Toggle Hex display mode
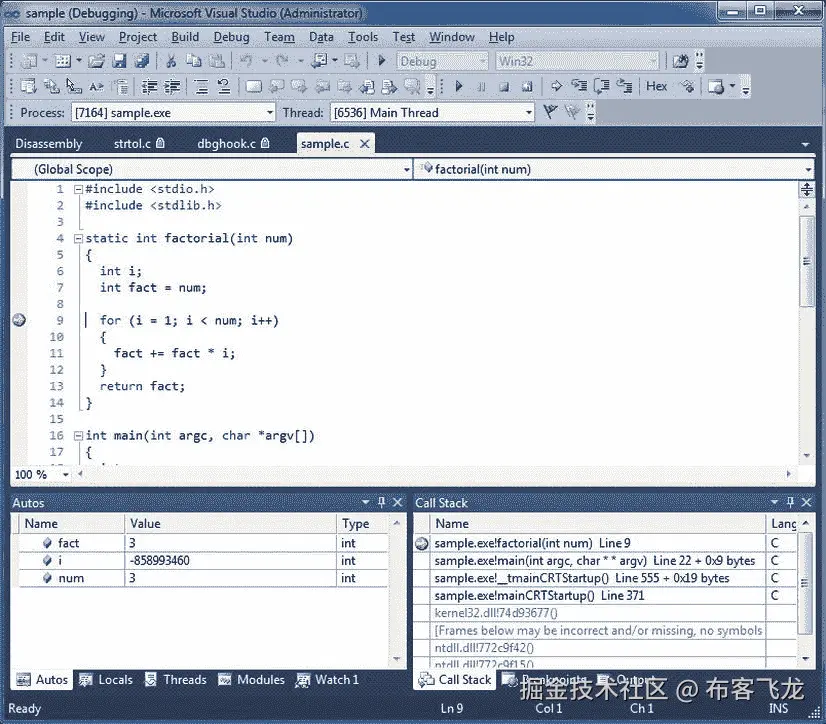The width and height of the screenshot is (826, 724). (656, 86)
